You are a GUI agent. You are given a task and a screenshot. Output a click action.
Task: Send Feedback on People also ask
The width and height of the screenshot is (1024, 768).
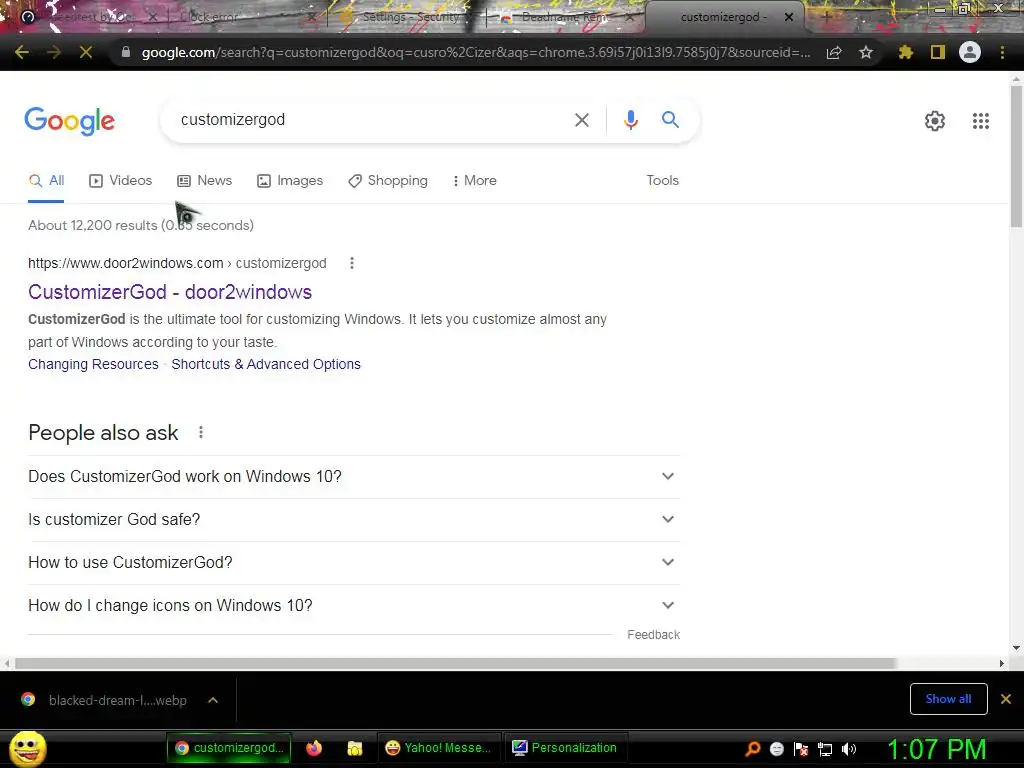(653, 635)
